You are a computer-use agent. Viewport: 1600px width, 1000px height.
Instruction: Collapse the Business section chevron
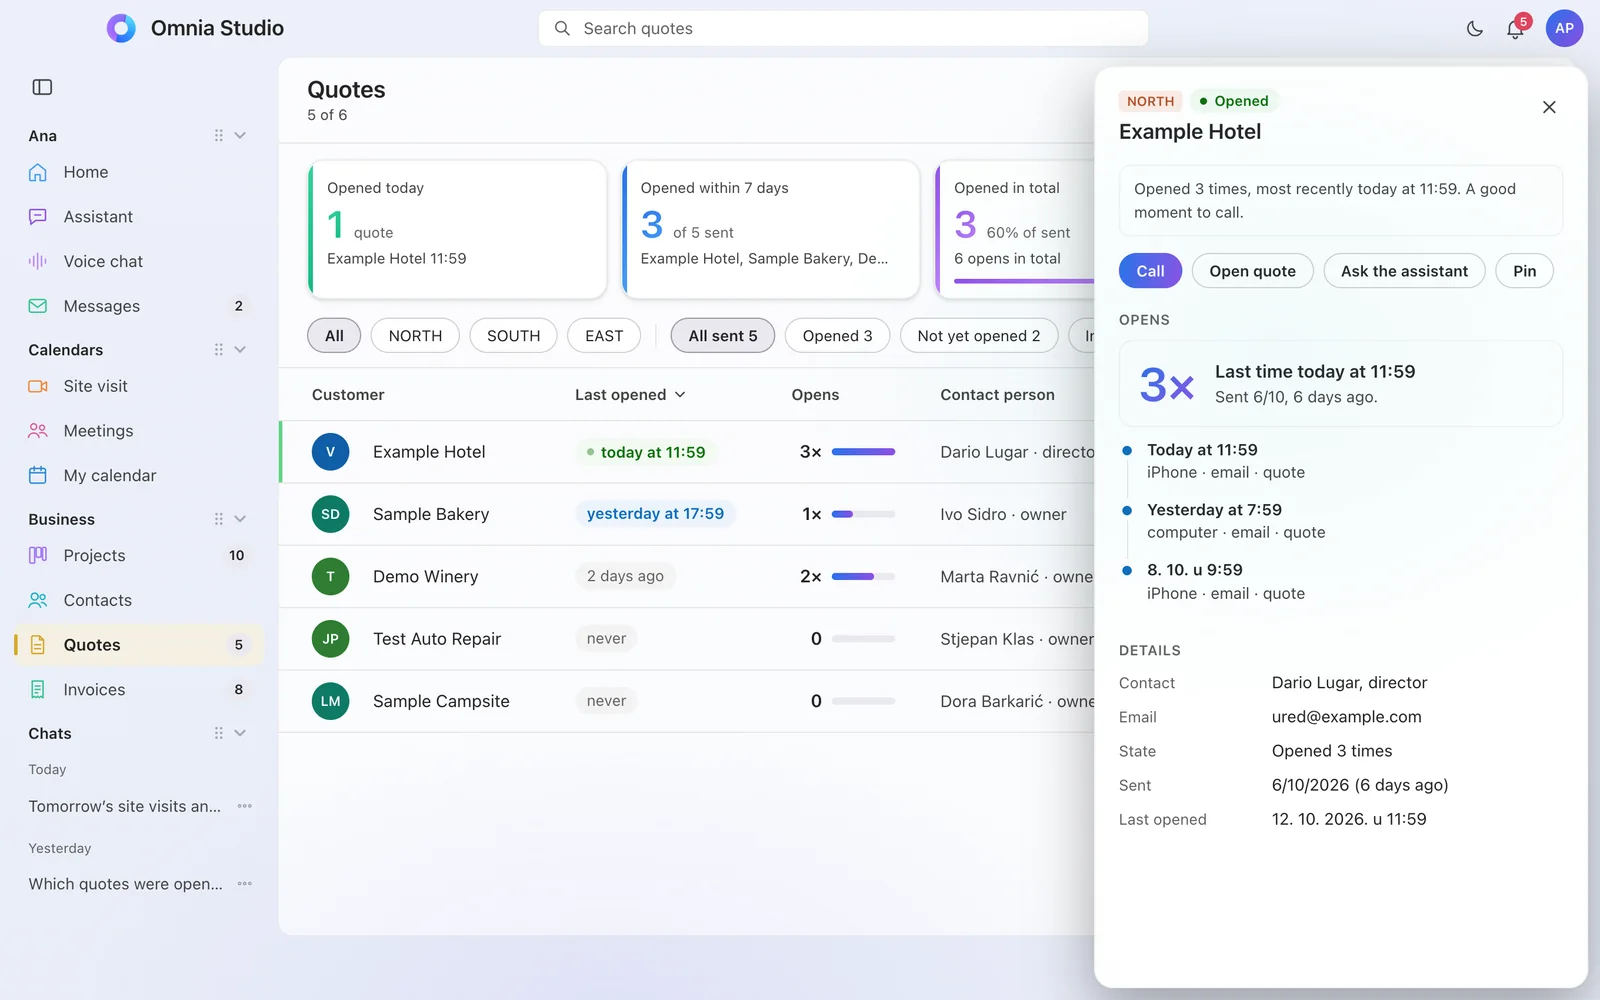point(240,518)
